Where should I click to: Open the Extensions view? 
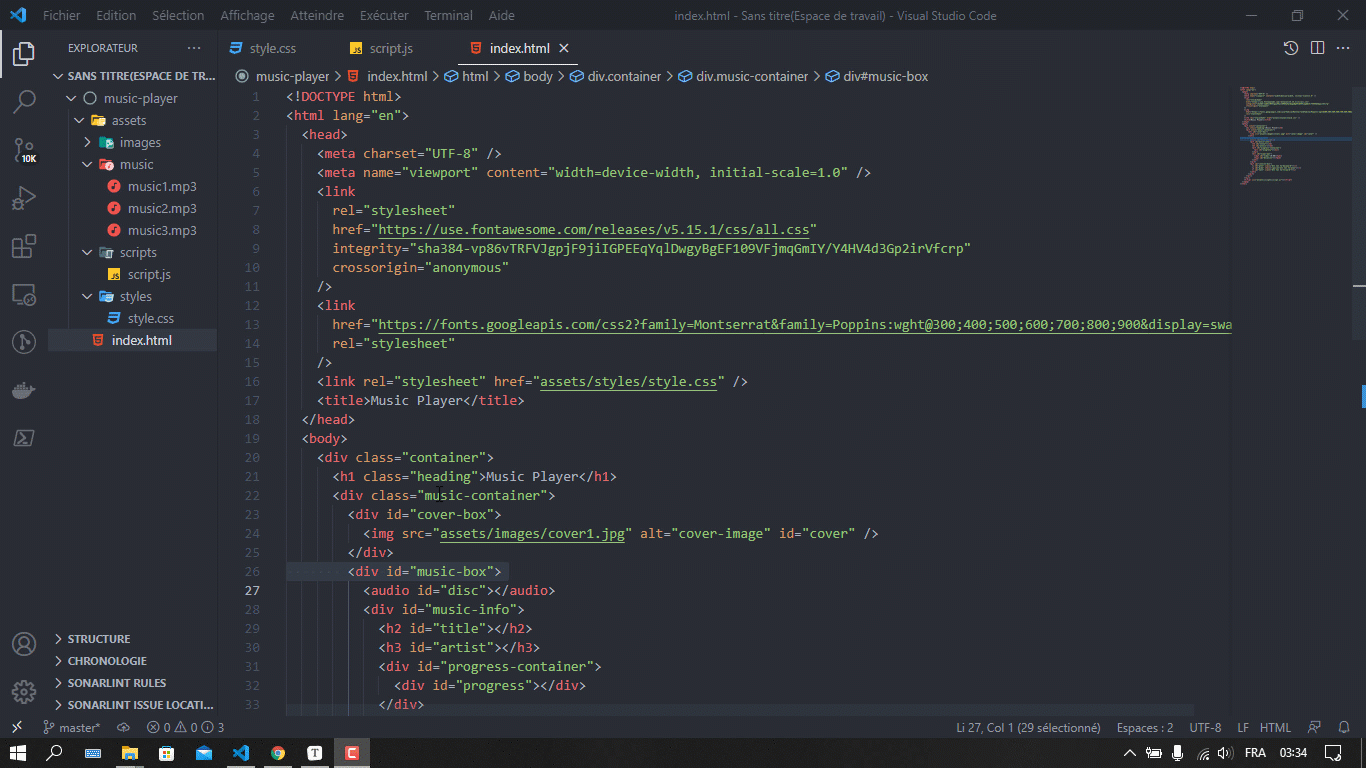click(24, 245)
